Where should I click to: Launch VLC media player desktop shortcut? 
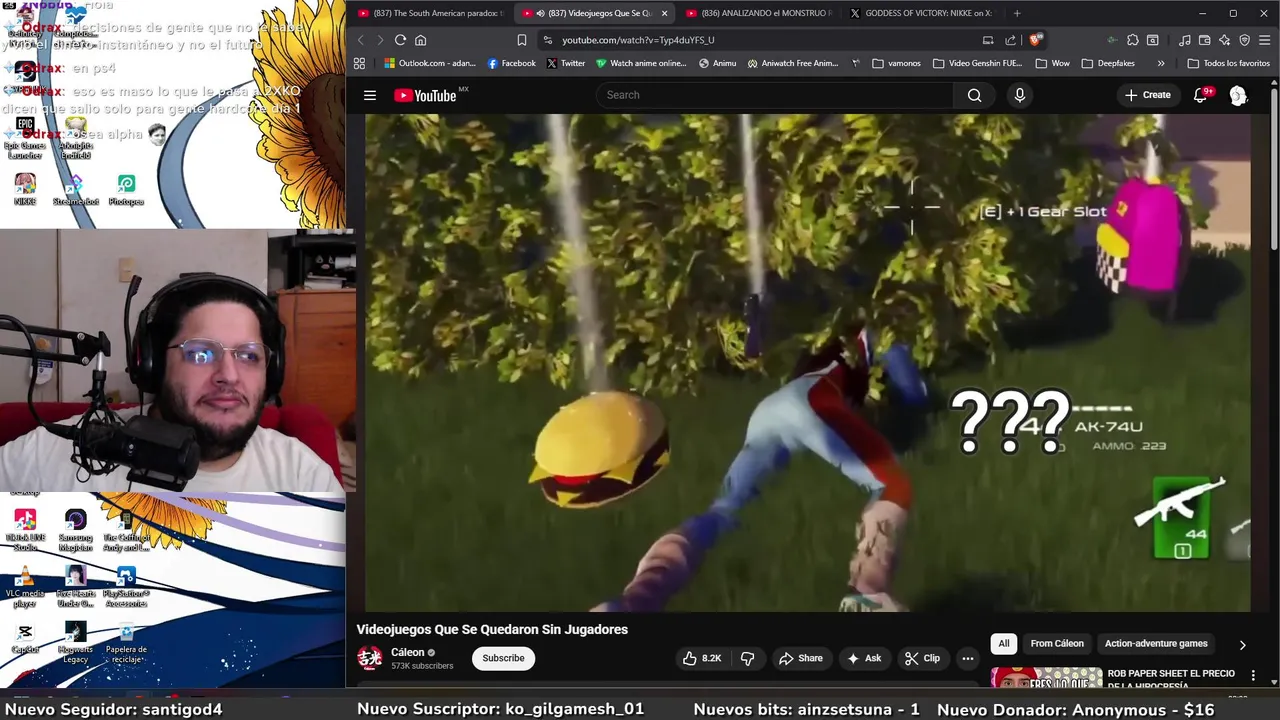pyautogui.click(x=25, y=587)
